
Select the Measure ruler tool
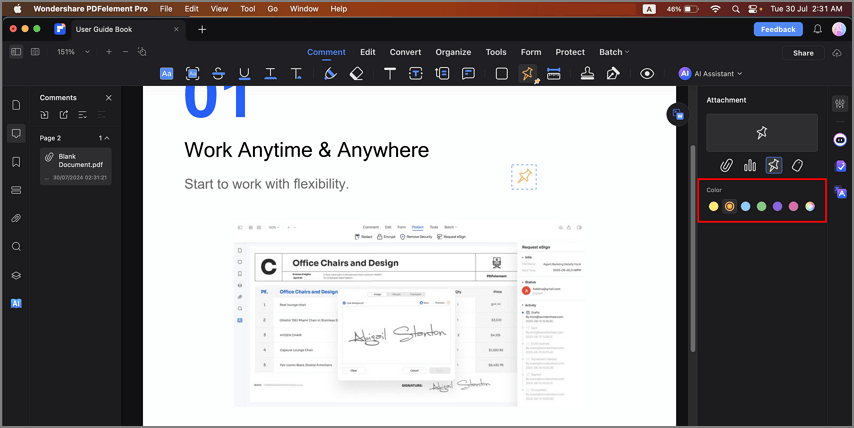(x=553, y=74)
